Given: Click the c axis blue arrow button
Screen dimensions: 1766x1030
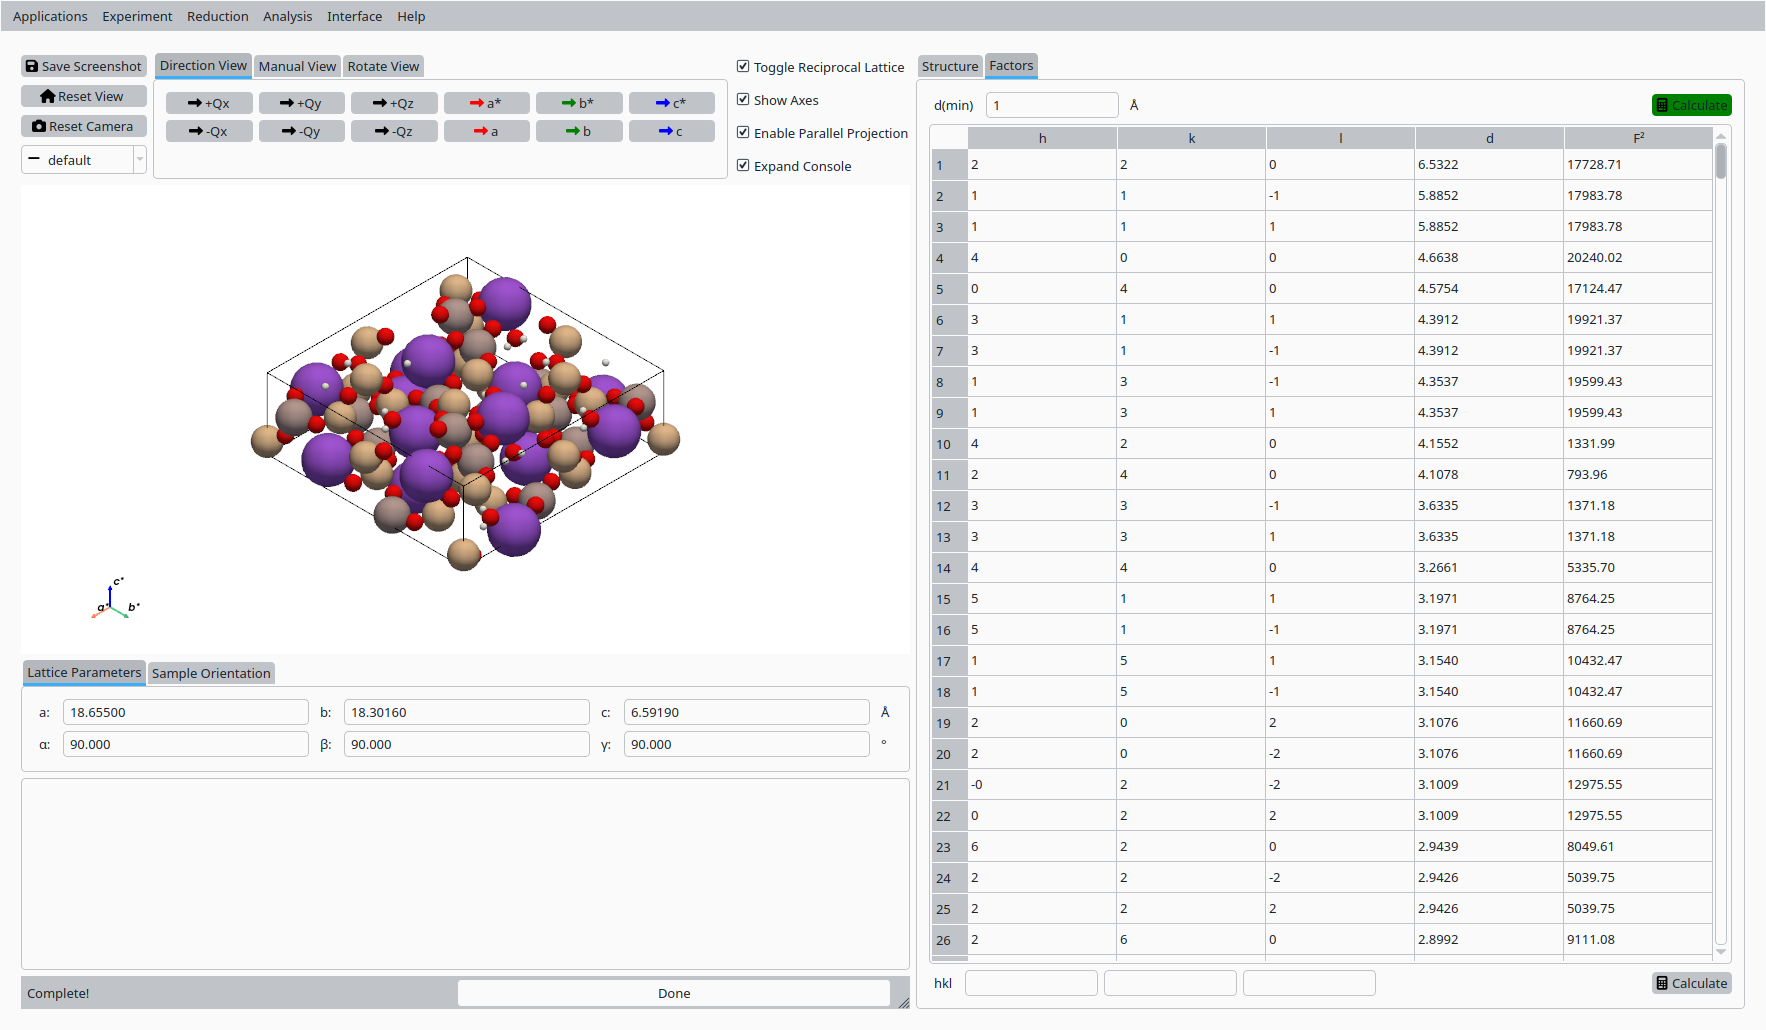Looking at the screenshot, I should click(672, 130).
